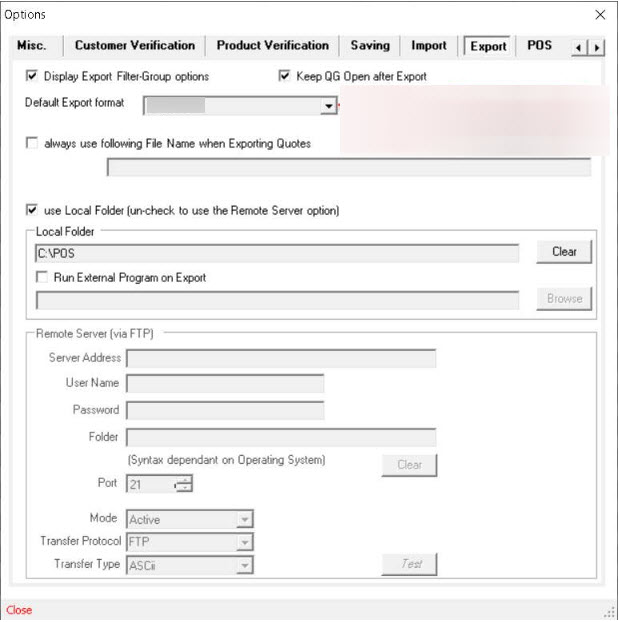Switch to the Customer Verification tab

[134, 46]
